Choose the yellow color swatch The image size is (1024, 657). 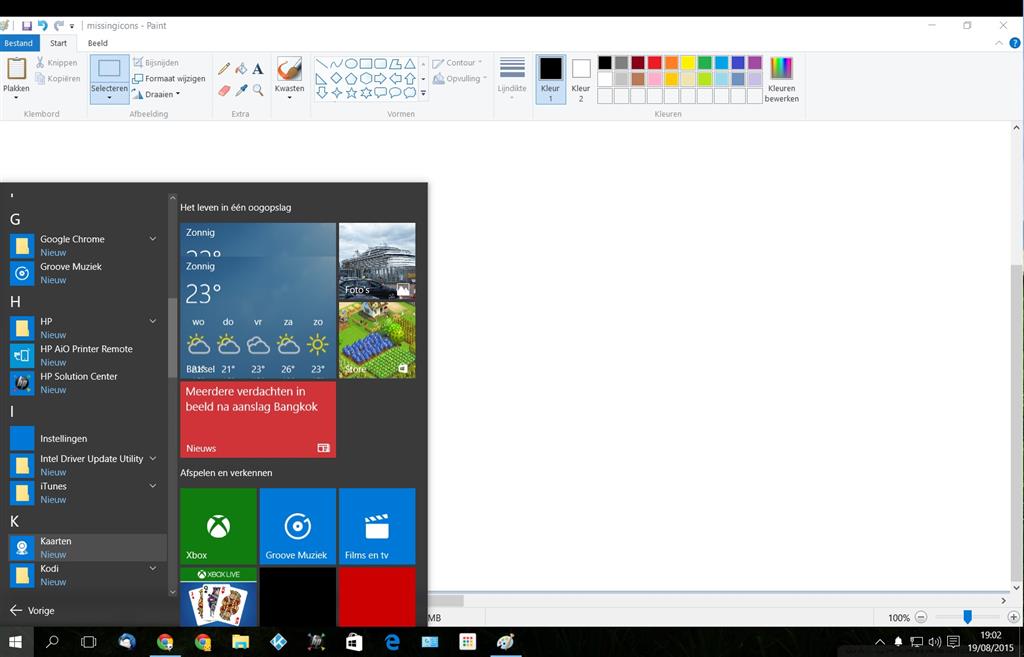pyautogui.click(x=688, y=63)
